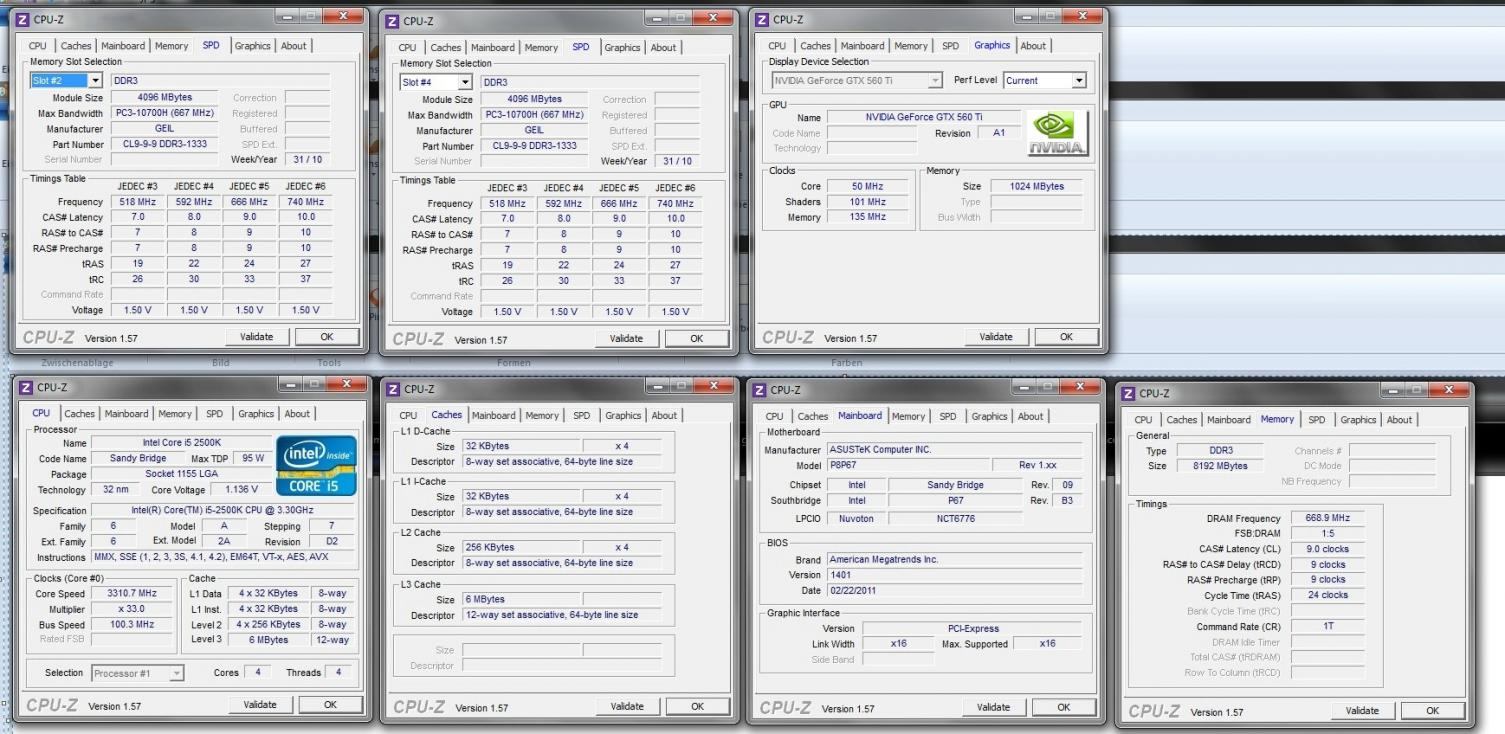Click the Bus Speed 100.3 MHz value
1505x734 pixels.
(131, 624)
